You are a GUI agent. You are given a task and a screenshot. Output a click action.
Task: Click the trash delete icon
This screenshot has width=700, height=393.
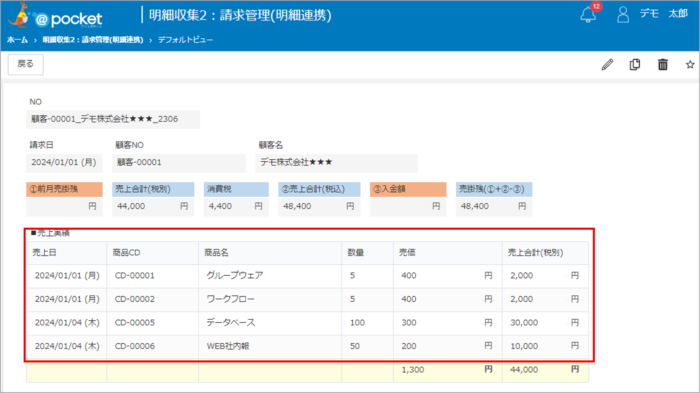coord(662,65)
